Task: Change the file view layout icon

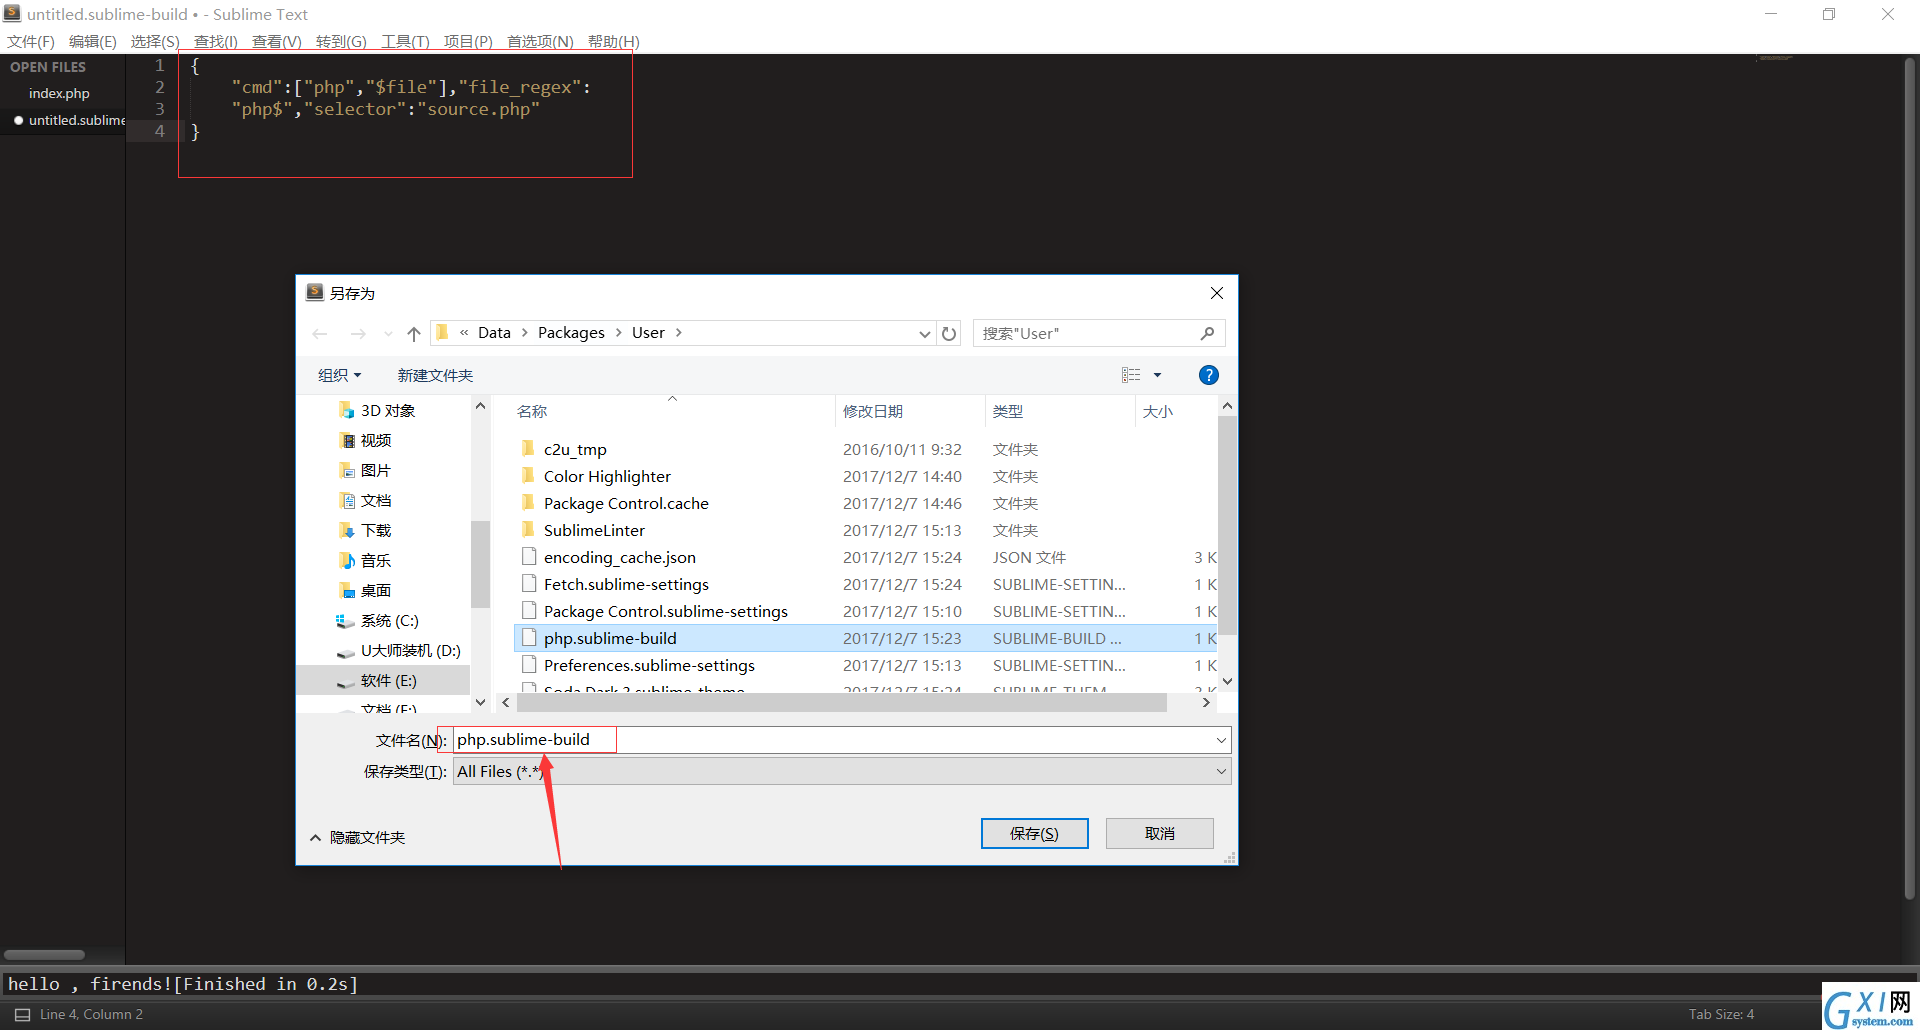Action: (1131, 375)
